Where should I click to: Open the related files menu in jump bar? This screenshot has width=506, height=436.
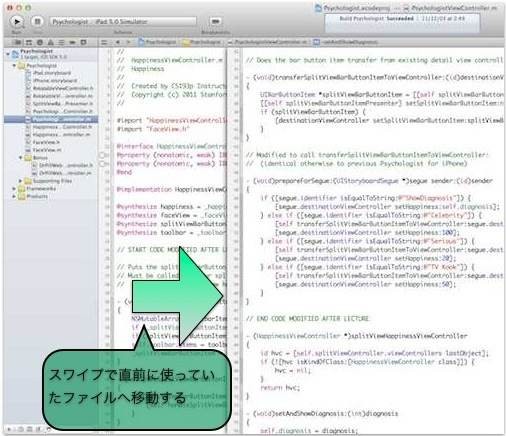[104, 42]
